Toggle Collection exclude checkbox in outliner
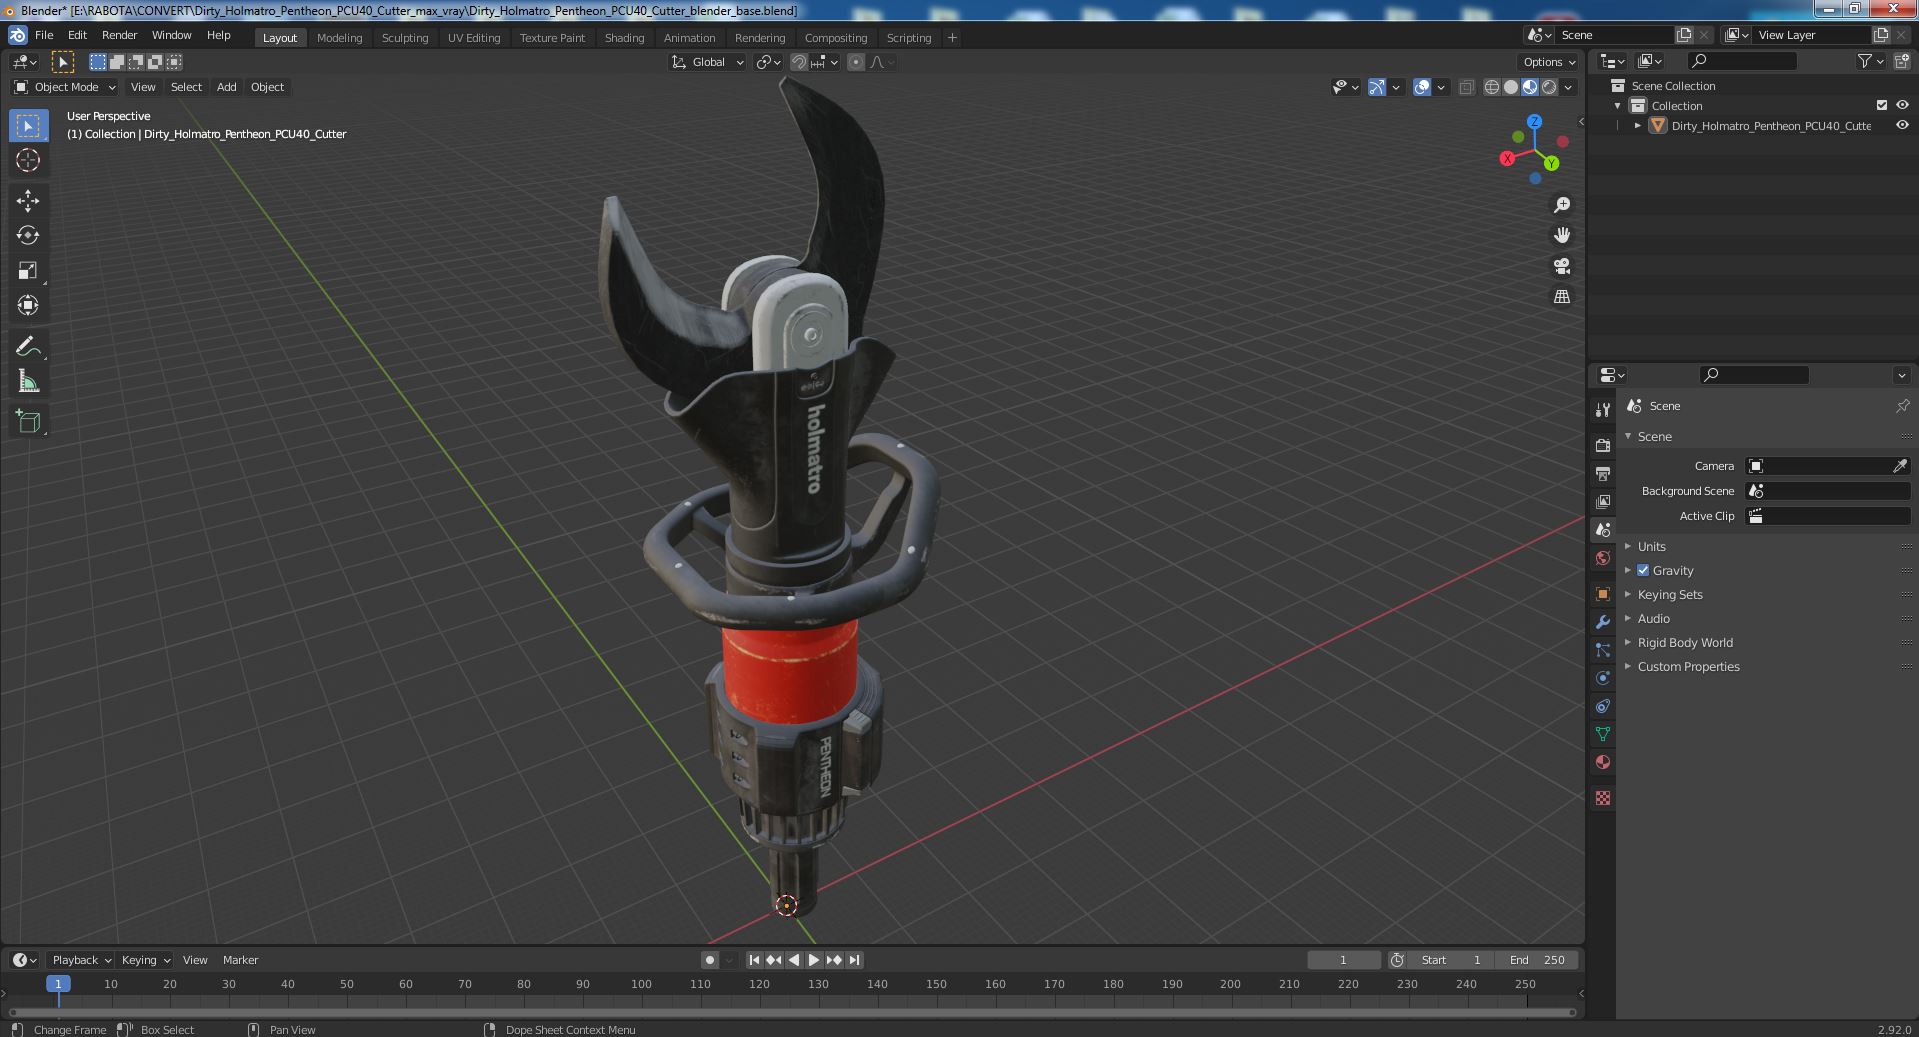This screenshot has height=1037, width=1919. tap(1882, 105)
